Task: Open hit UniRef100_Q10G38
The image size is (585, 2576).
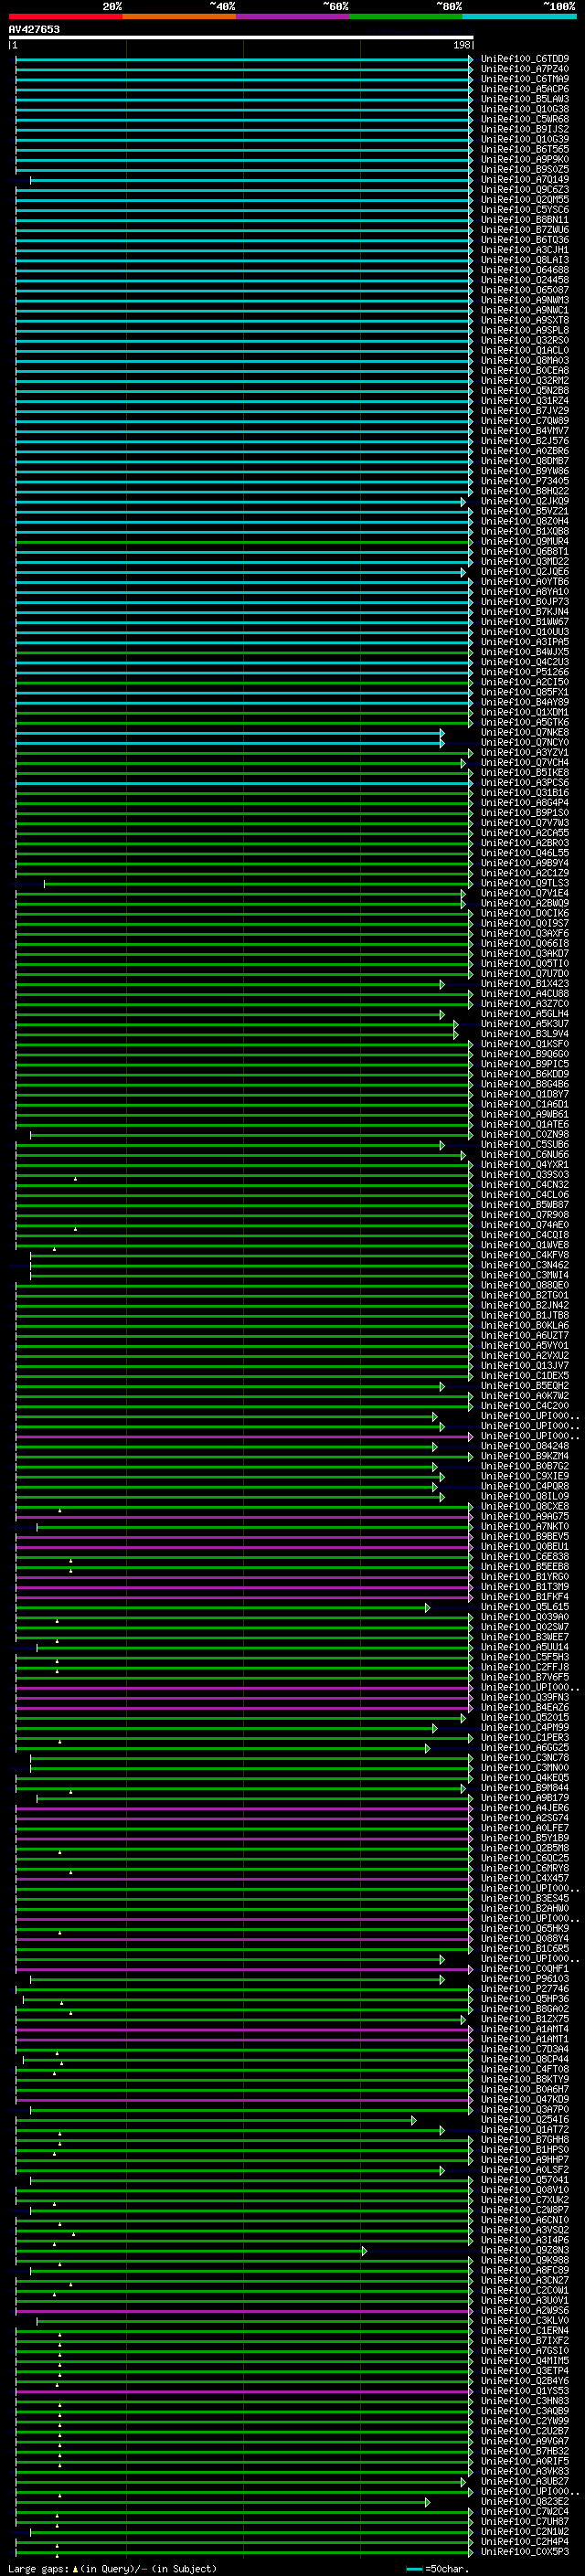Action: [525, 109]
